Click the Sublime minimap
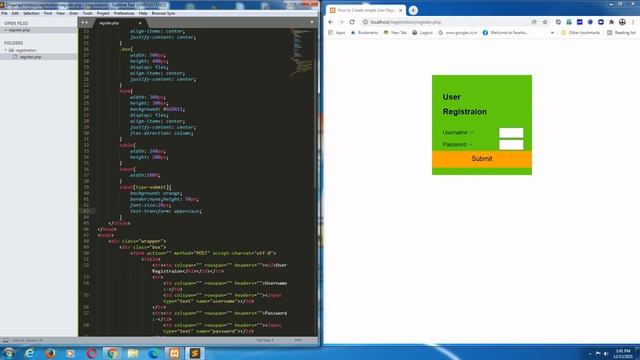Screen dimensions: 640x360 point(303,53)
